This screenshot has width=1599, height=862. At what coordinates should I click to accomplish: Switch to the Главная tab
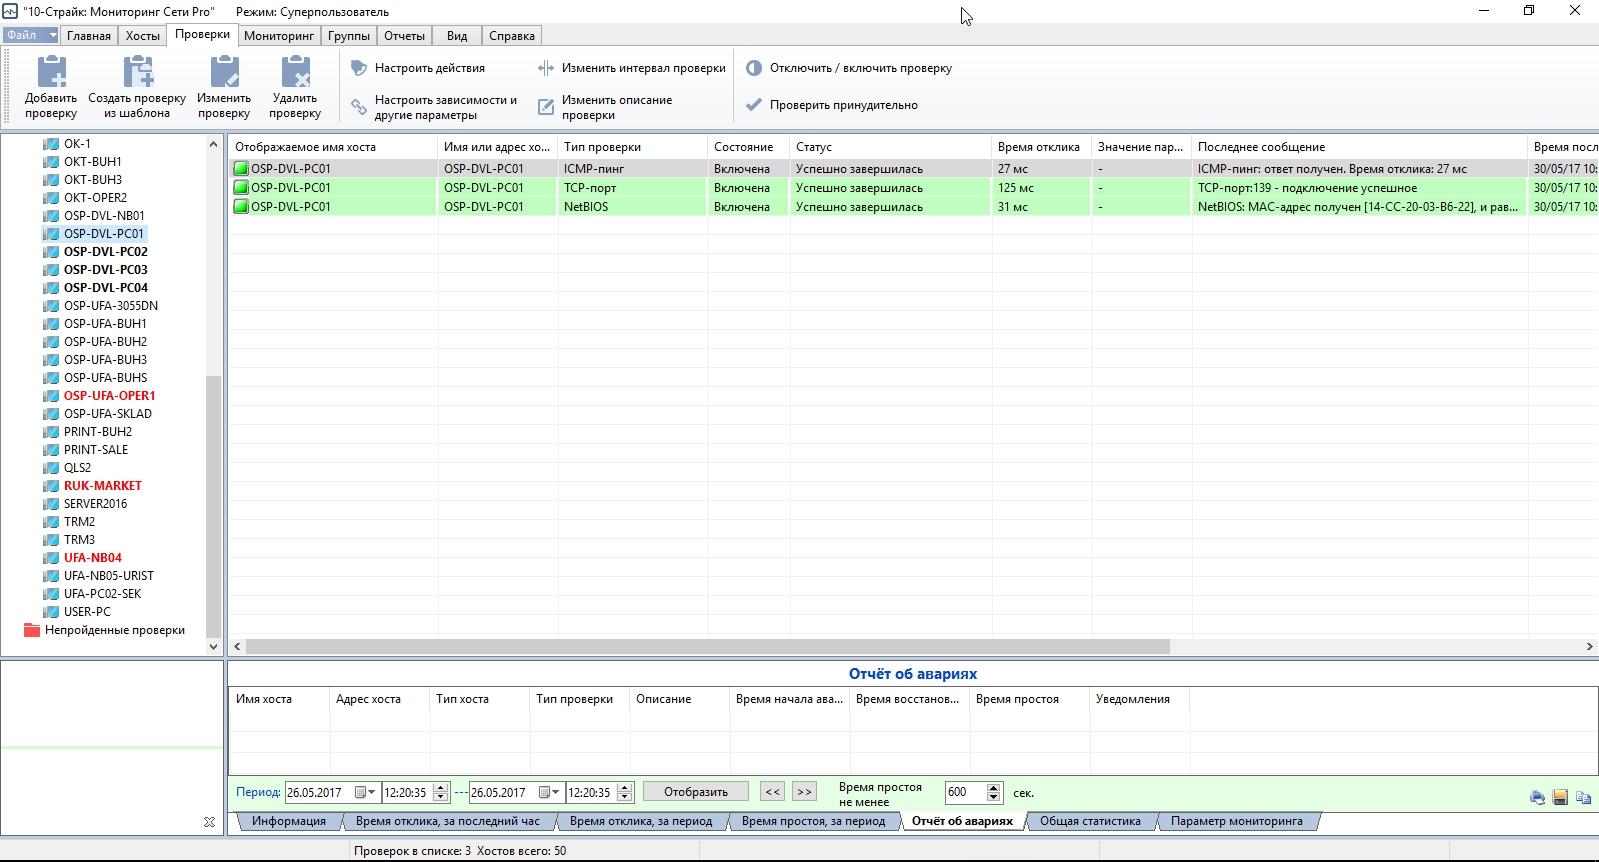pyautogui.click(x=89, y=36)
